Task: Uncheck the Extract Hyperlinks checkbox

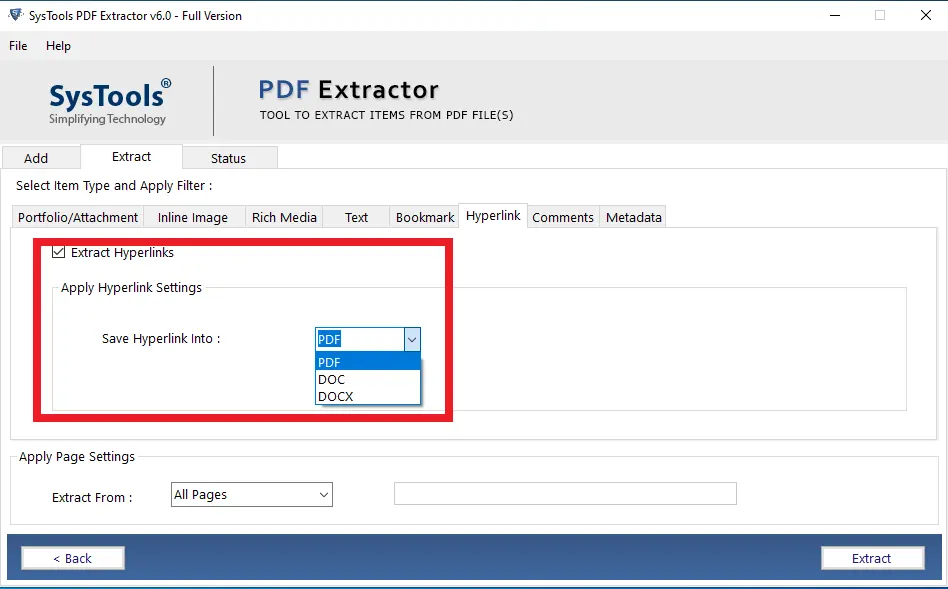Action: point(59,252)
